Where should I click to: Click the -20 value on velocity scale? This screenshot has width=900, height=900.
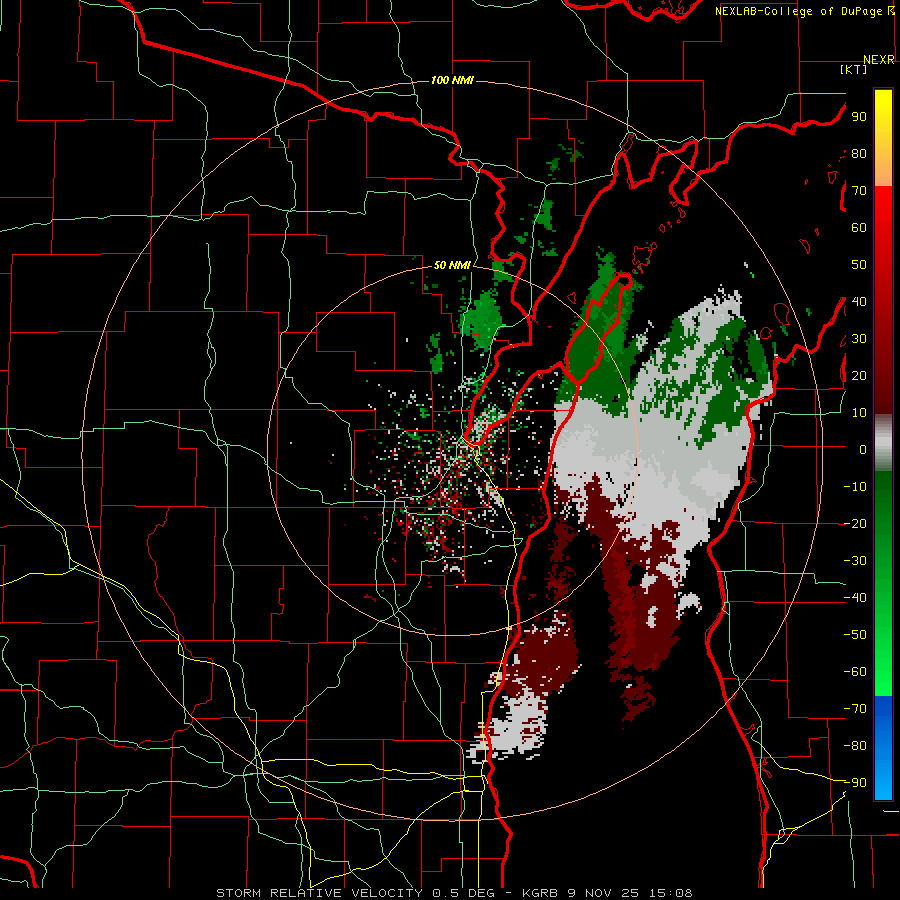tap(855, 523)
